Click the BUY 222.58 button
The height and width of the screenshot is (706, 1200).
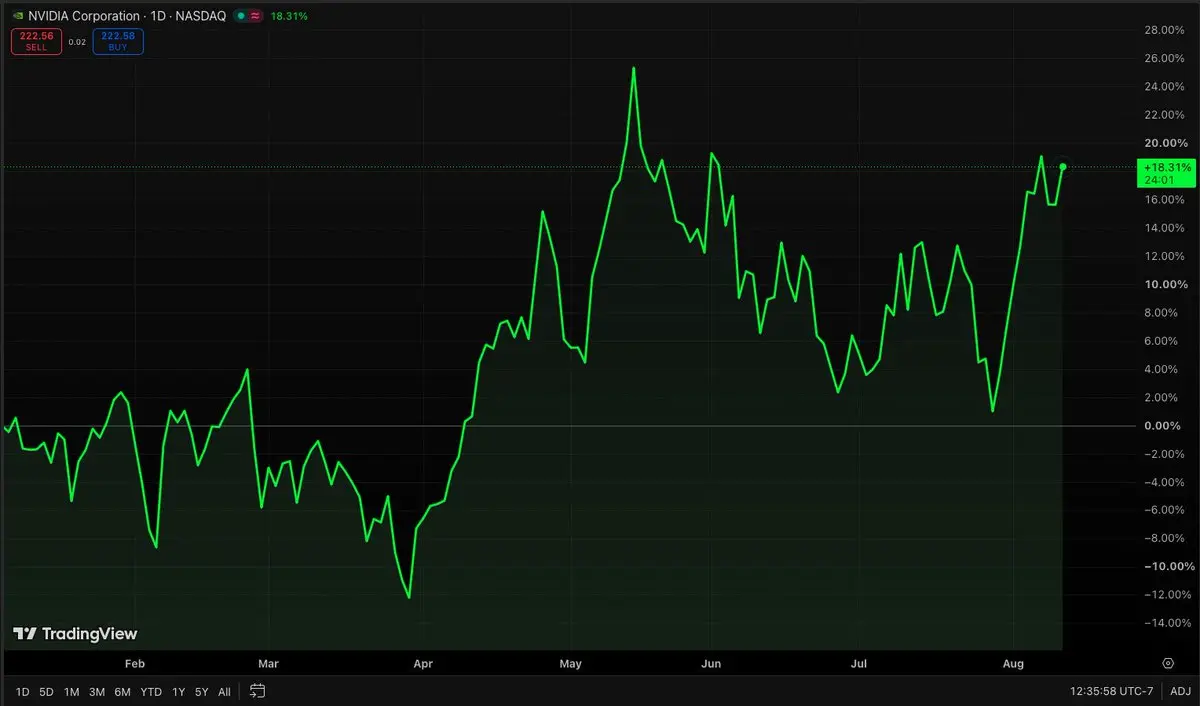click(x=118, y=41)
